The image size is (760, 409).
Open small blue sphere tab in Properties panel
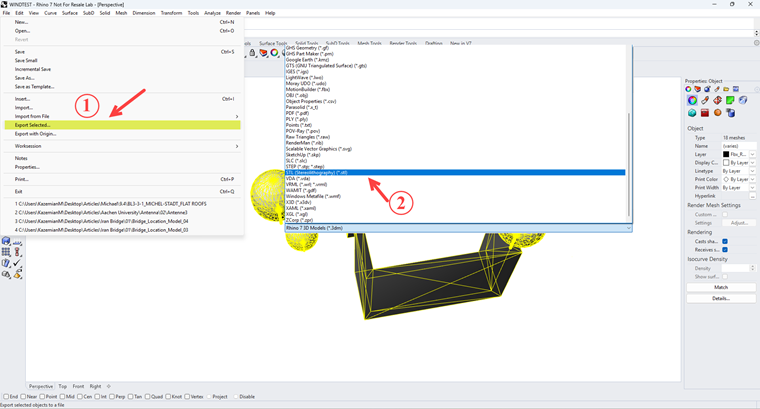(707, 89)
